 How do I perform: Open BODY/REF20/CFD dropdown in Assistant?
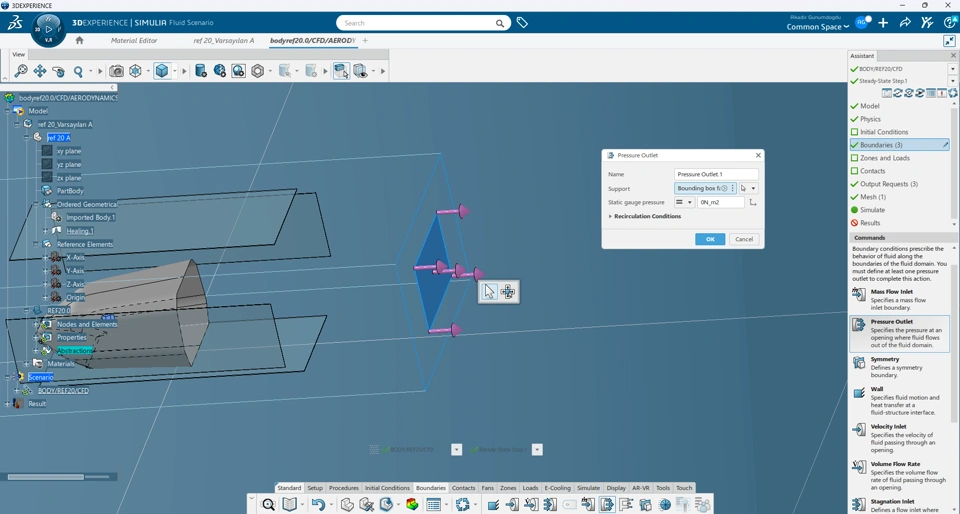pos(953,69)
